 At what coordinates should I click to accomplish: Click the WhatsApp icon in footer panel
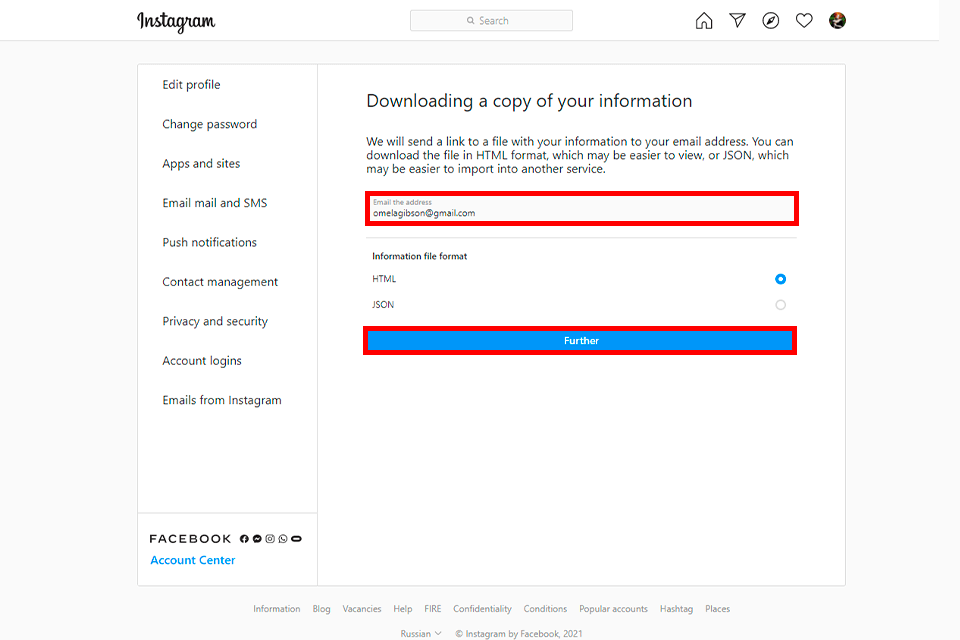coord(283,539)
